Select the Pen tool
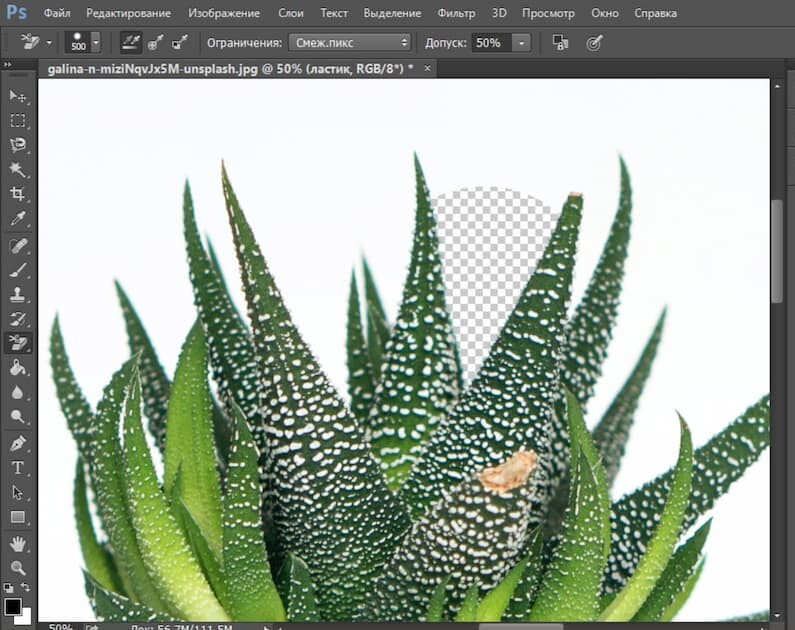This screenshot has height=630, width=795. (18, 443)
